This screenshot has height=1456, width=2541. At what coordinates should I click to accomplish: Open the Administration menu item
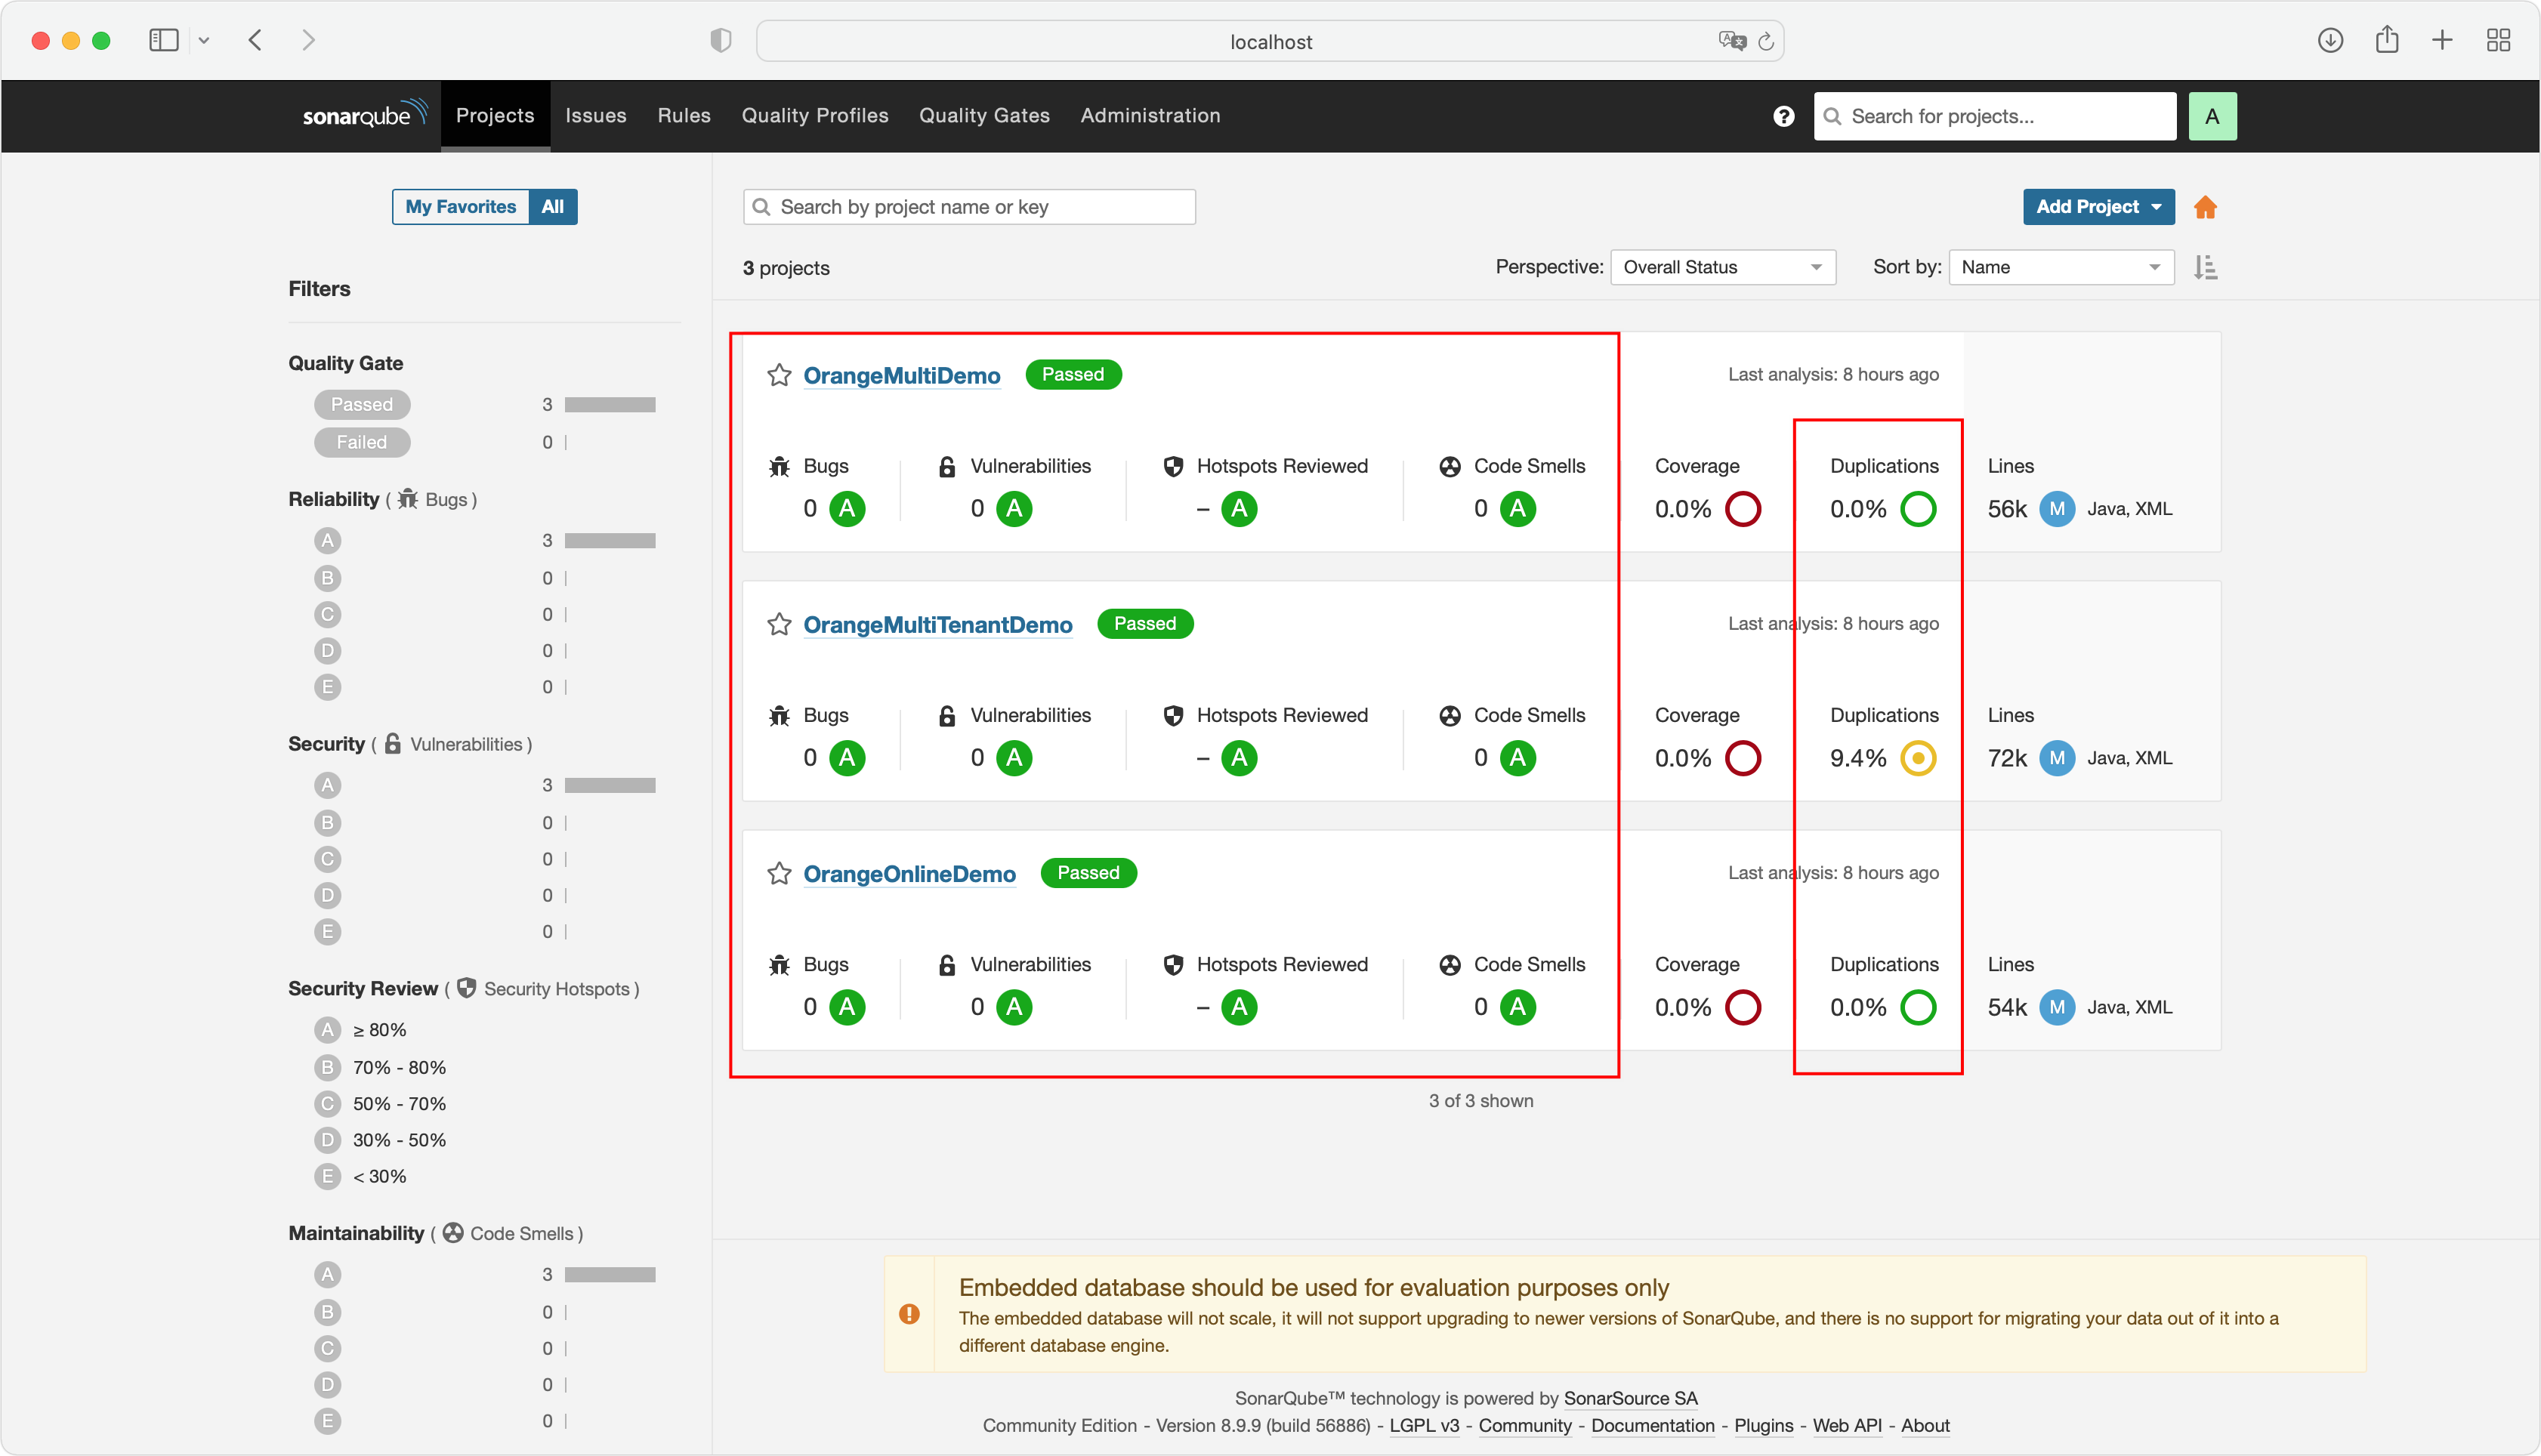click(x=1150, y=115)
